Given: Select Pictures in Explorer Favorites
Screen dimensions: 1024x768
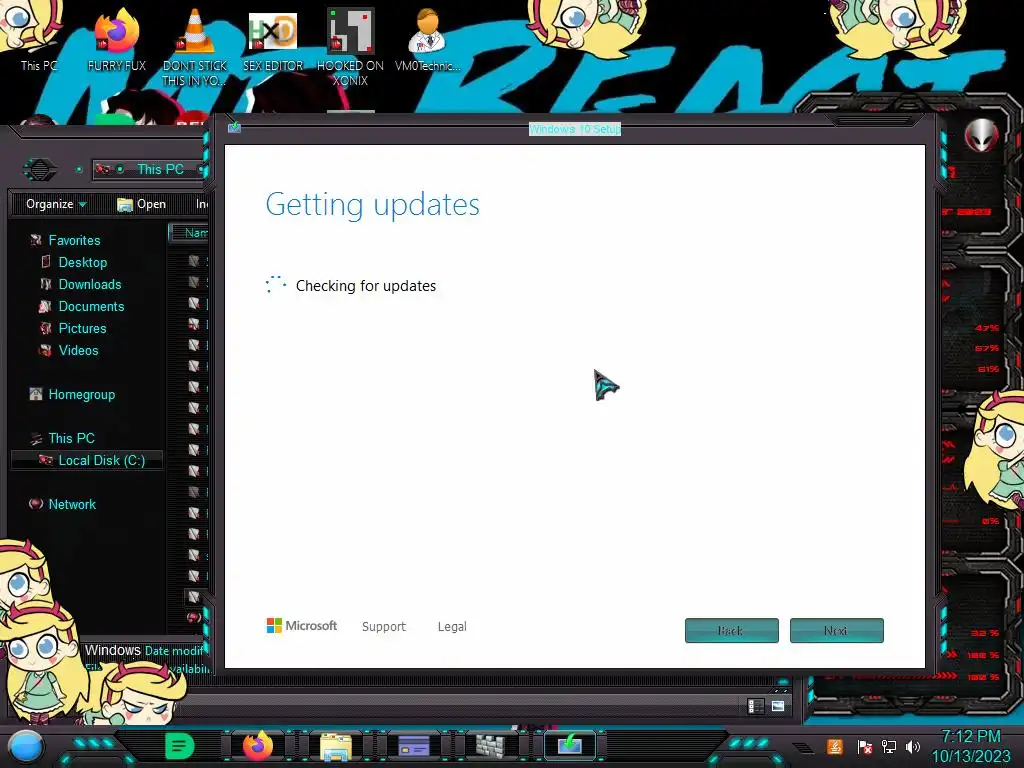Looking at the screenshot, I should point(73,328).
